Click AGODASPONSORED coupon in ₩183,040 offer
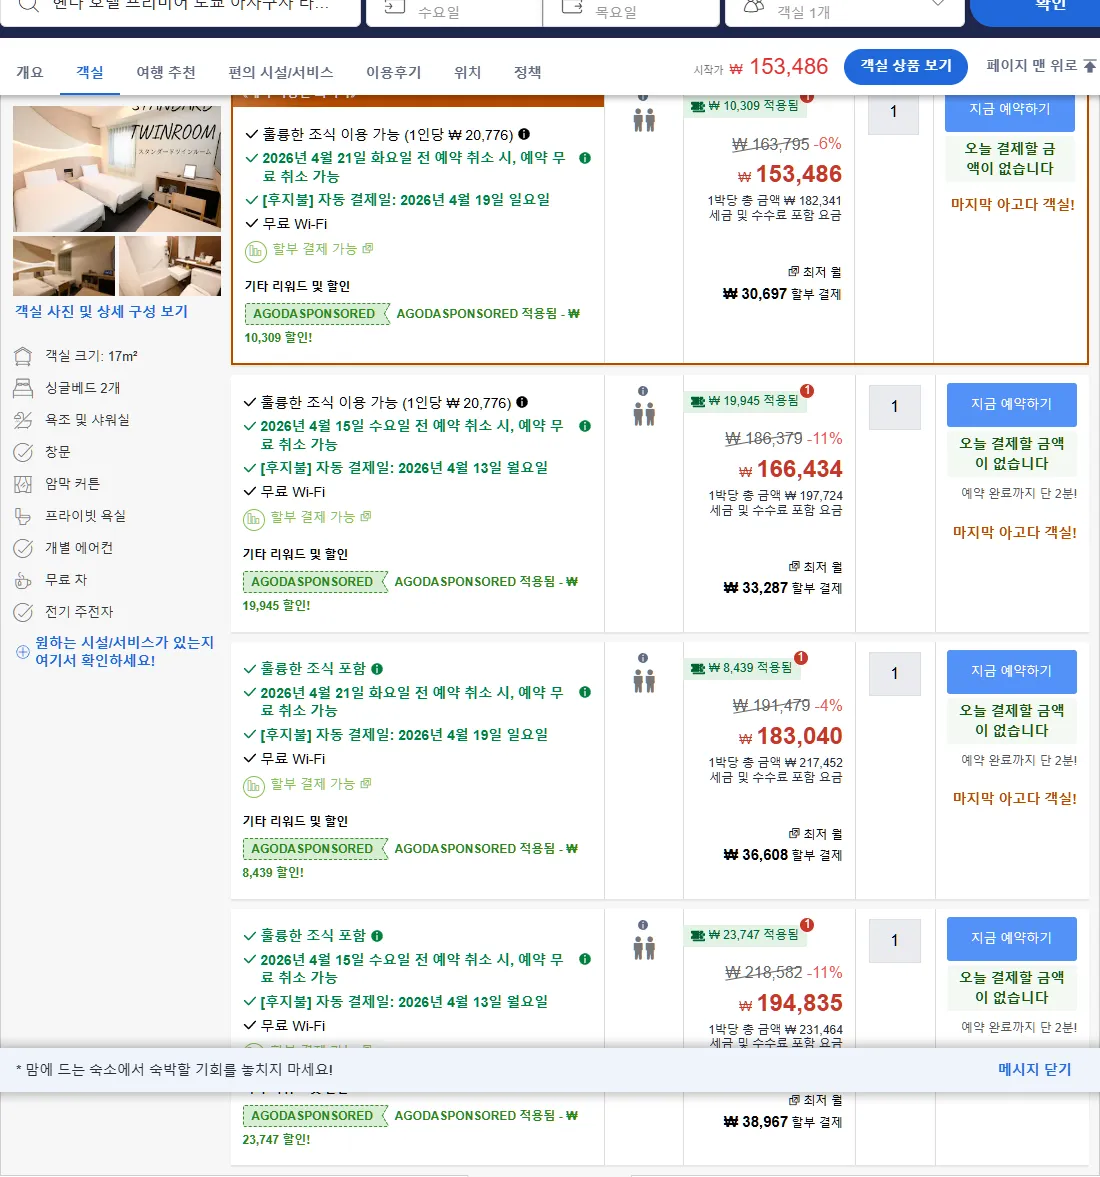This screenshot has height=1177, width=1100. point(315,849)
